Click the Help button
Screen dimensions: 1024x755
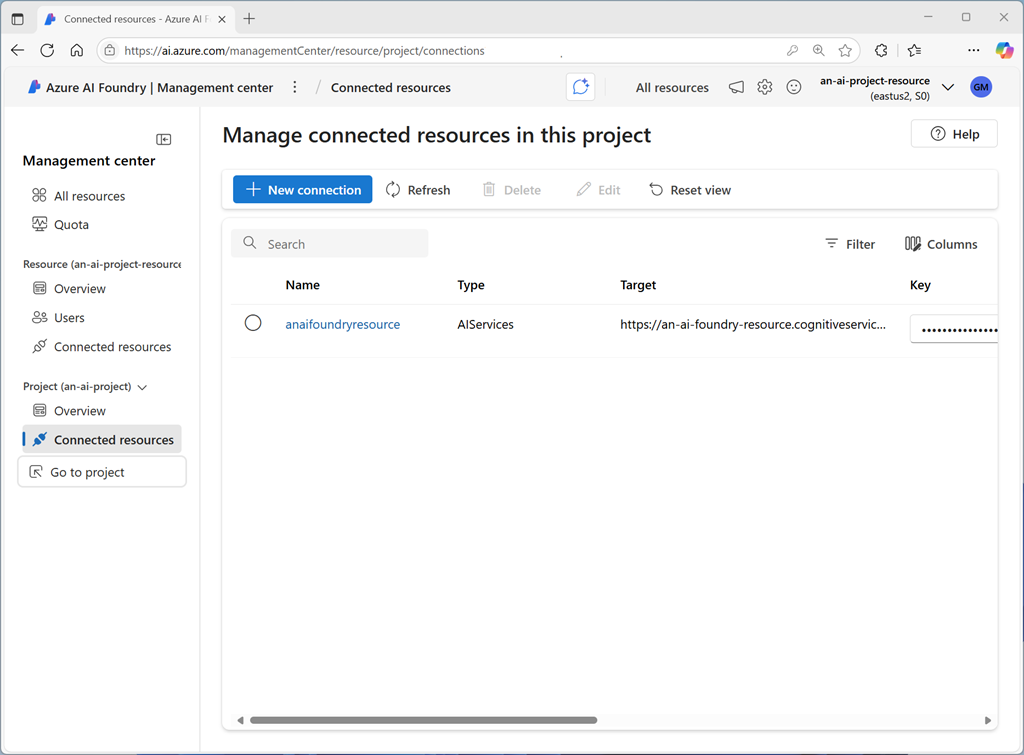[954, 134]
